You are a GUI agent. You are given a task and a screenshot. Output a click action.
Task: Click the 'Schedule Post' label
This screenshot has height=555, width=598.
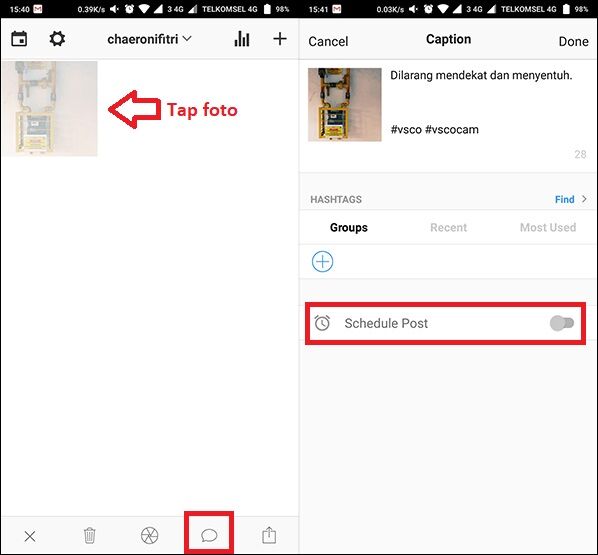pos(386,323)
